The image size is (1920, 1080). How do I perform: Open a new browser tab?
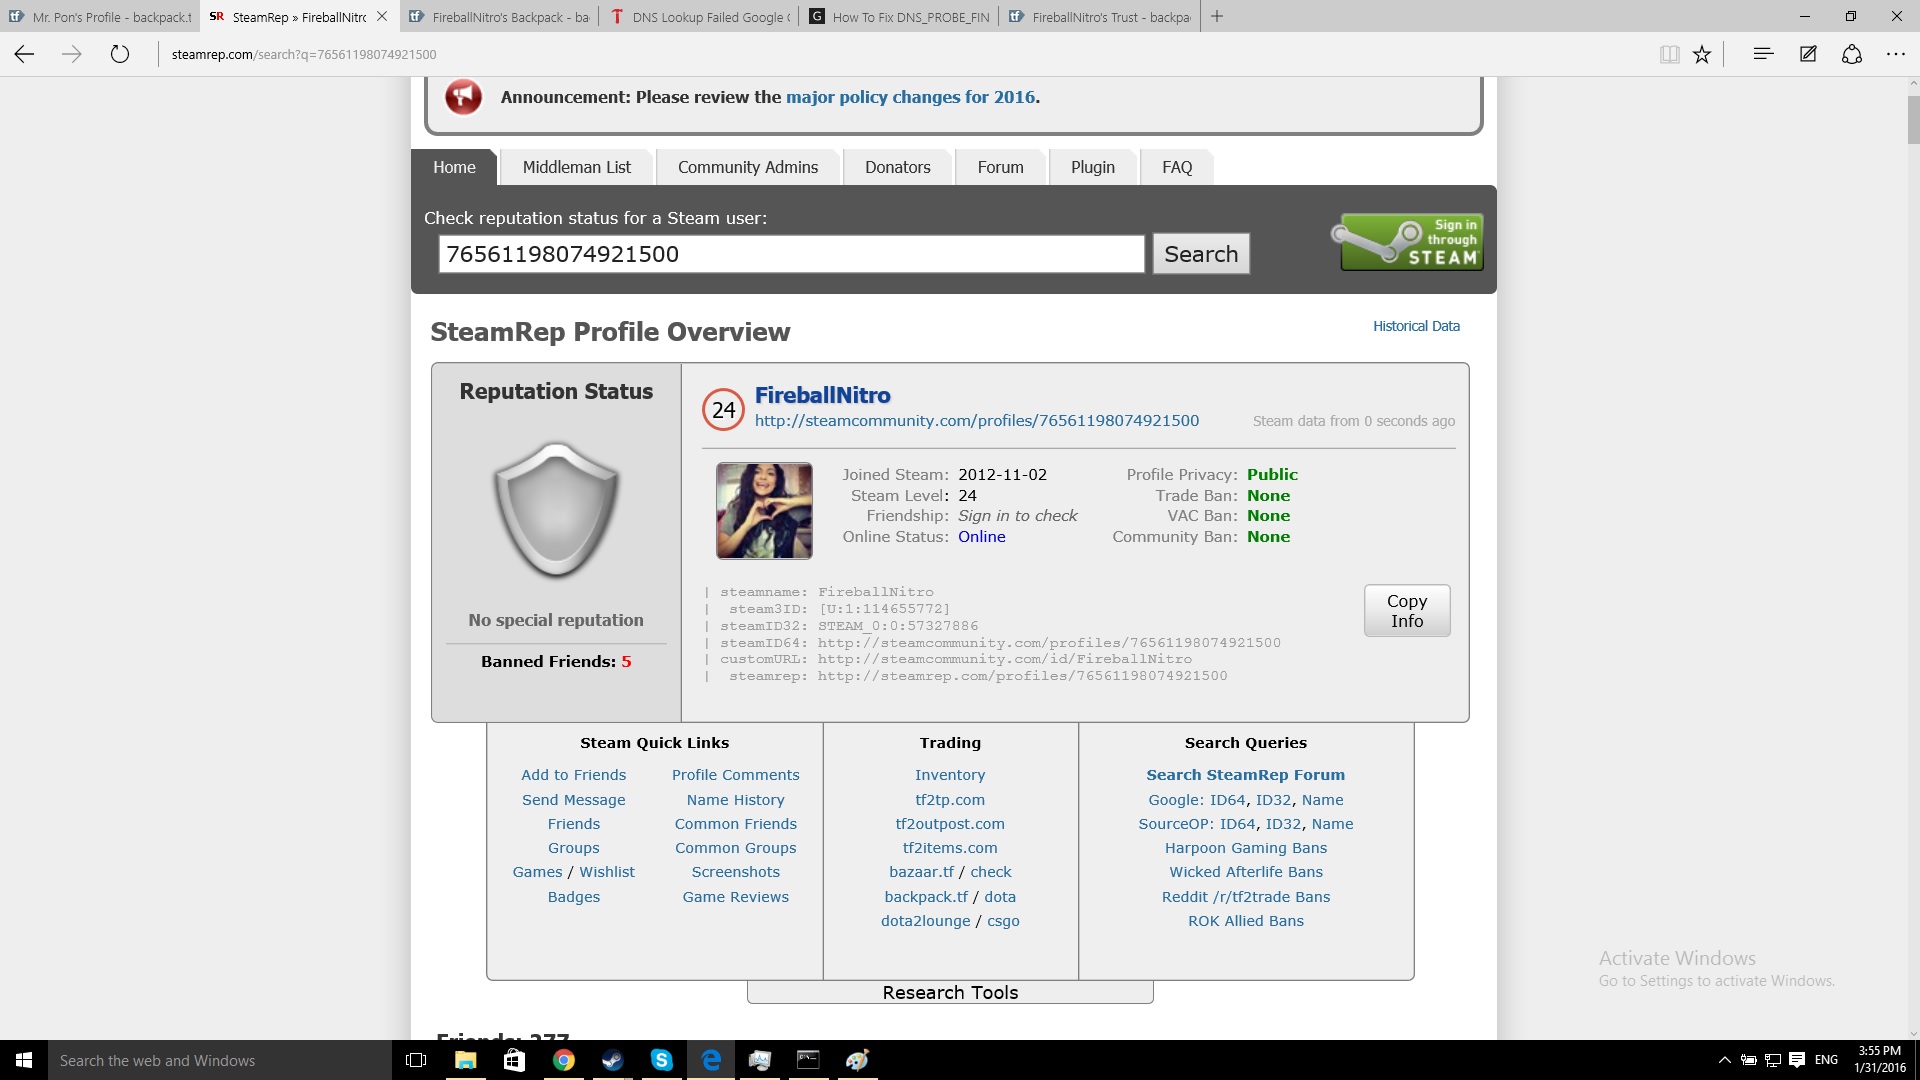tap(1216, 16)
